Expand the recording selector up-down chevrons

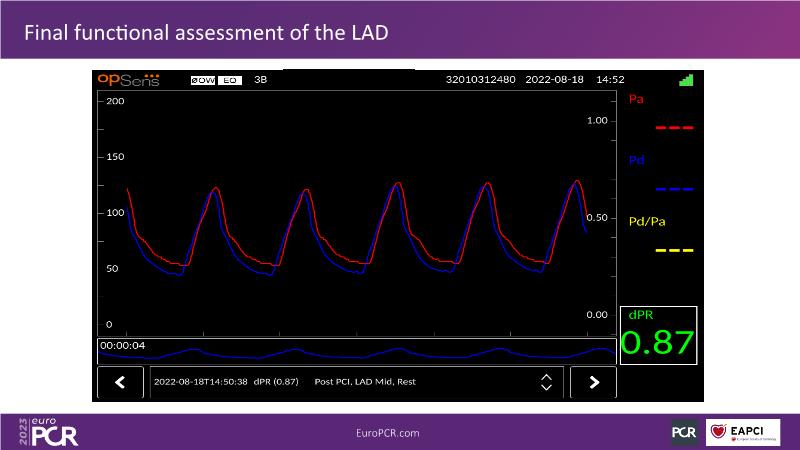(x=546, y=382)
